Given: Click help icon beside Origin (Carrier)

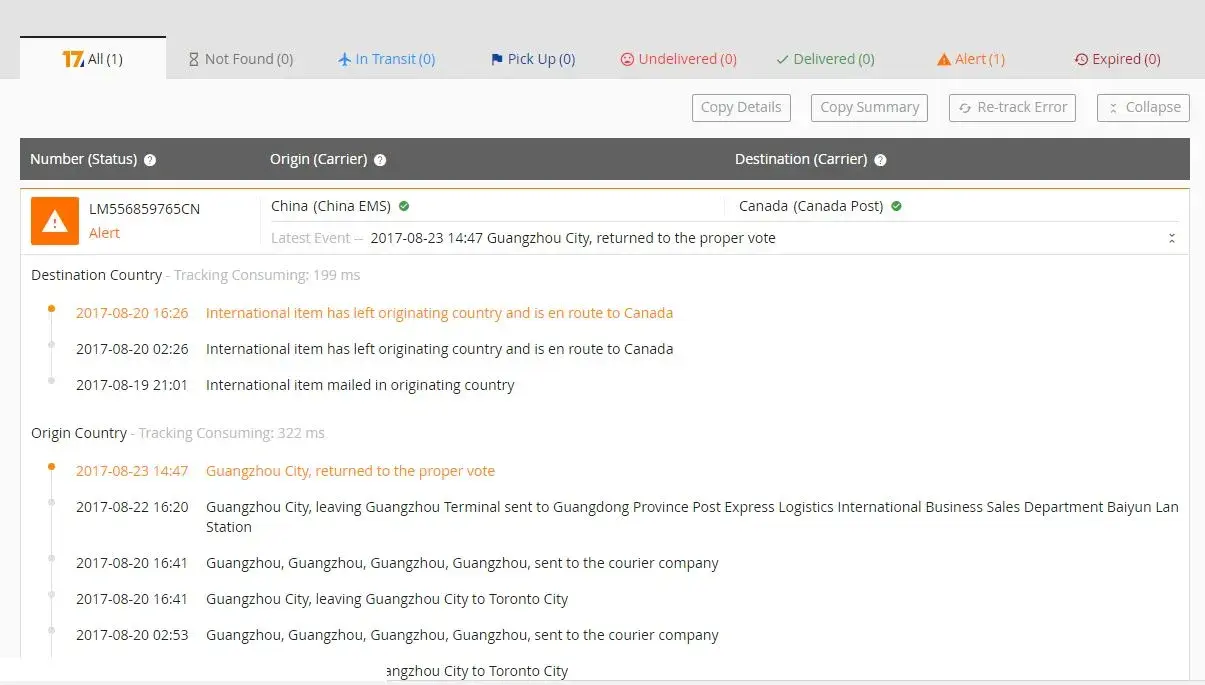Looking at the screenshot, I should click(x=380, y=160).
